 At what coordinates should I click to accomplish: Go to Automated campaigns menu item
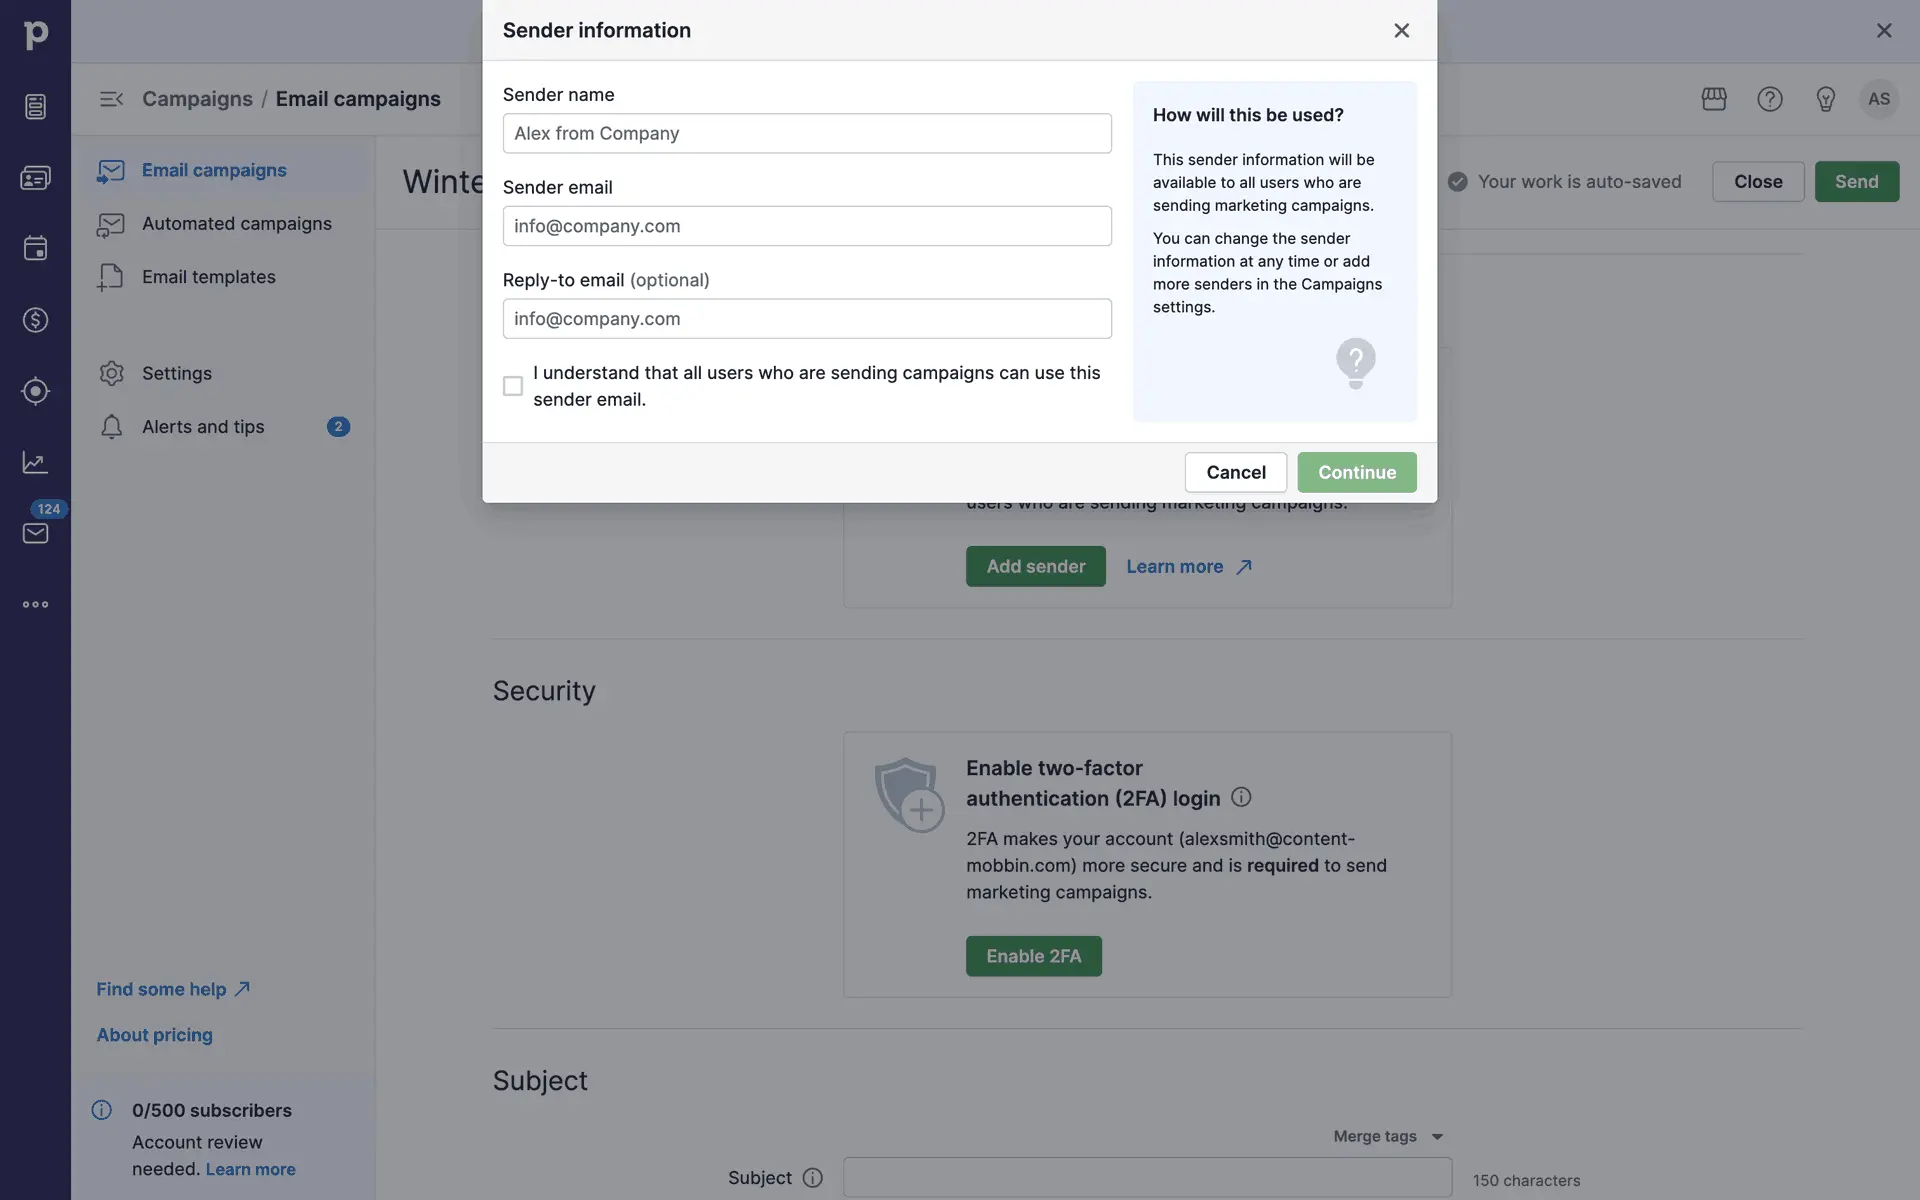tap(236, 224)
